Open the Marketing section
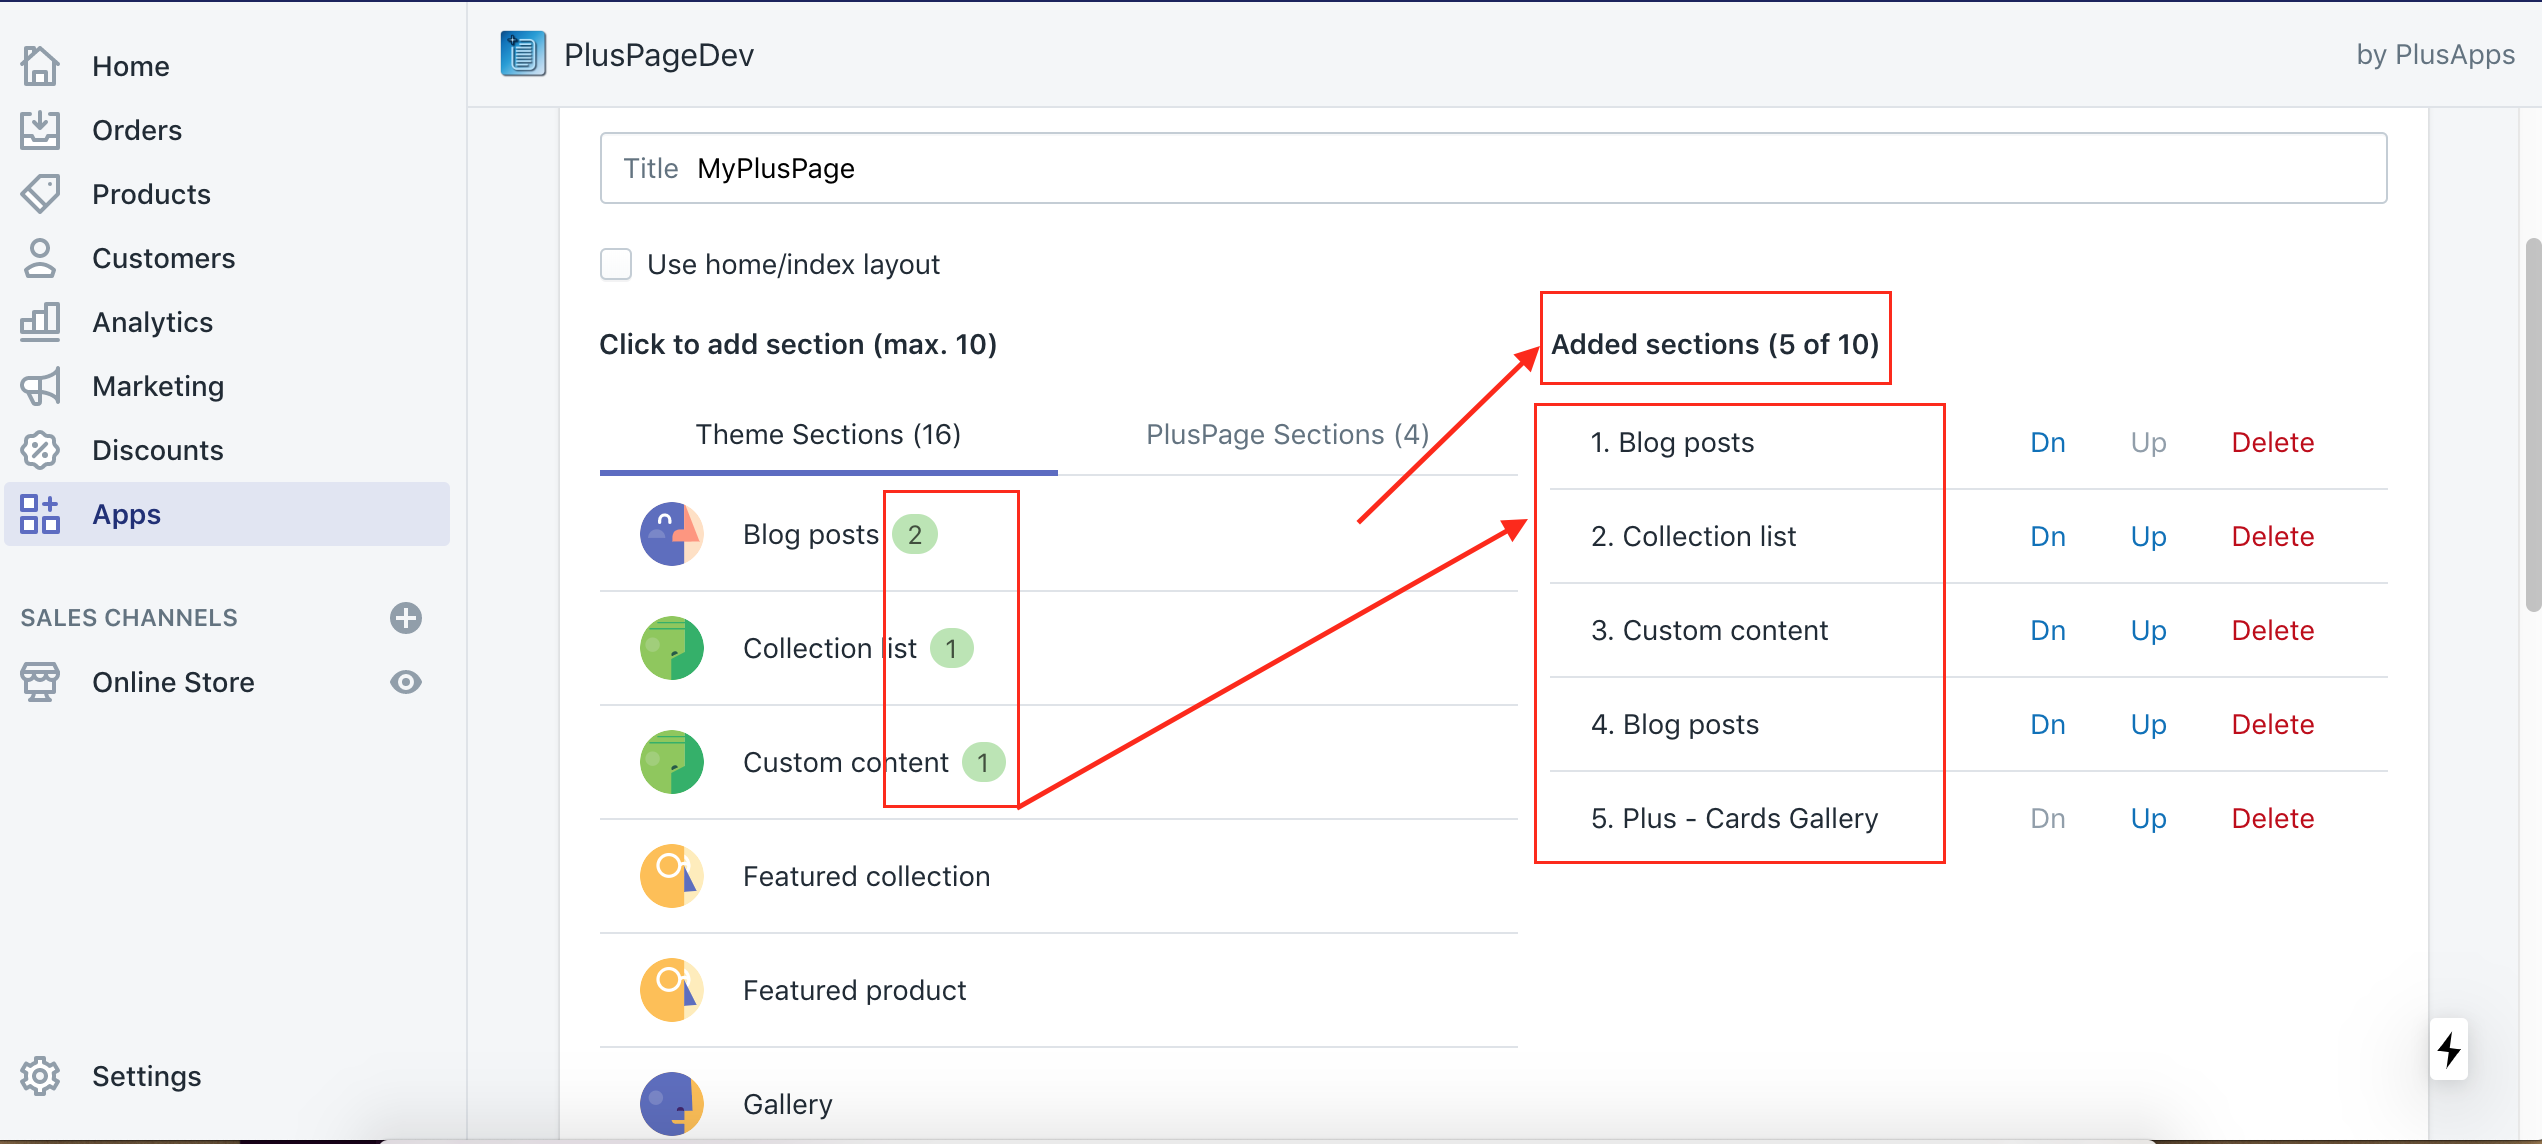This screenshot has height=1144, width=2542. (x=157, y=385)
